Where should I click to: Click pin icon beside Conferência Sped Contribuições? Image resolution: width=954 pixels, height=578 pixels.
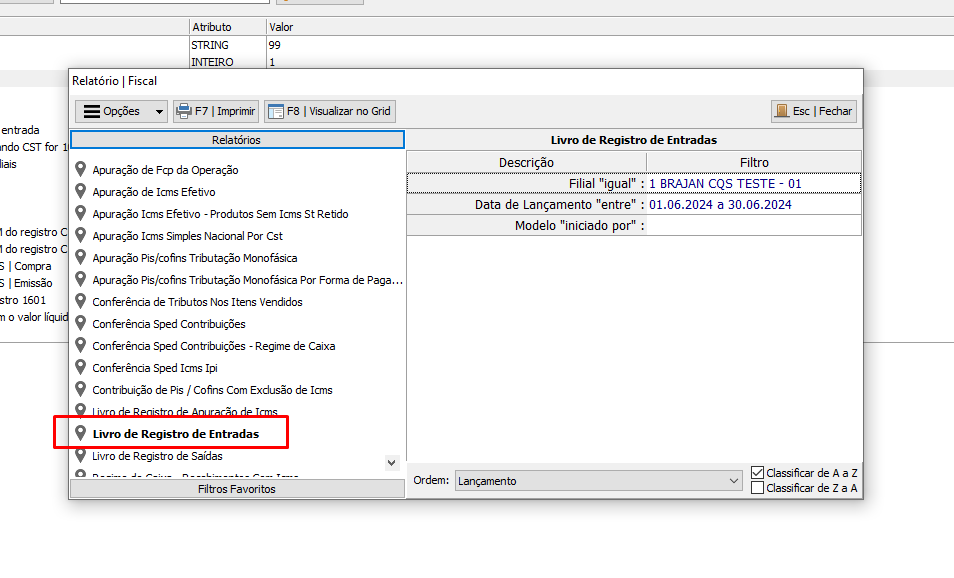click(x=81, y=323)
